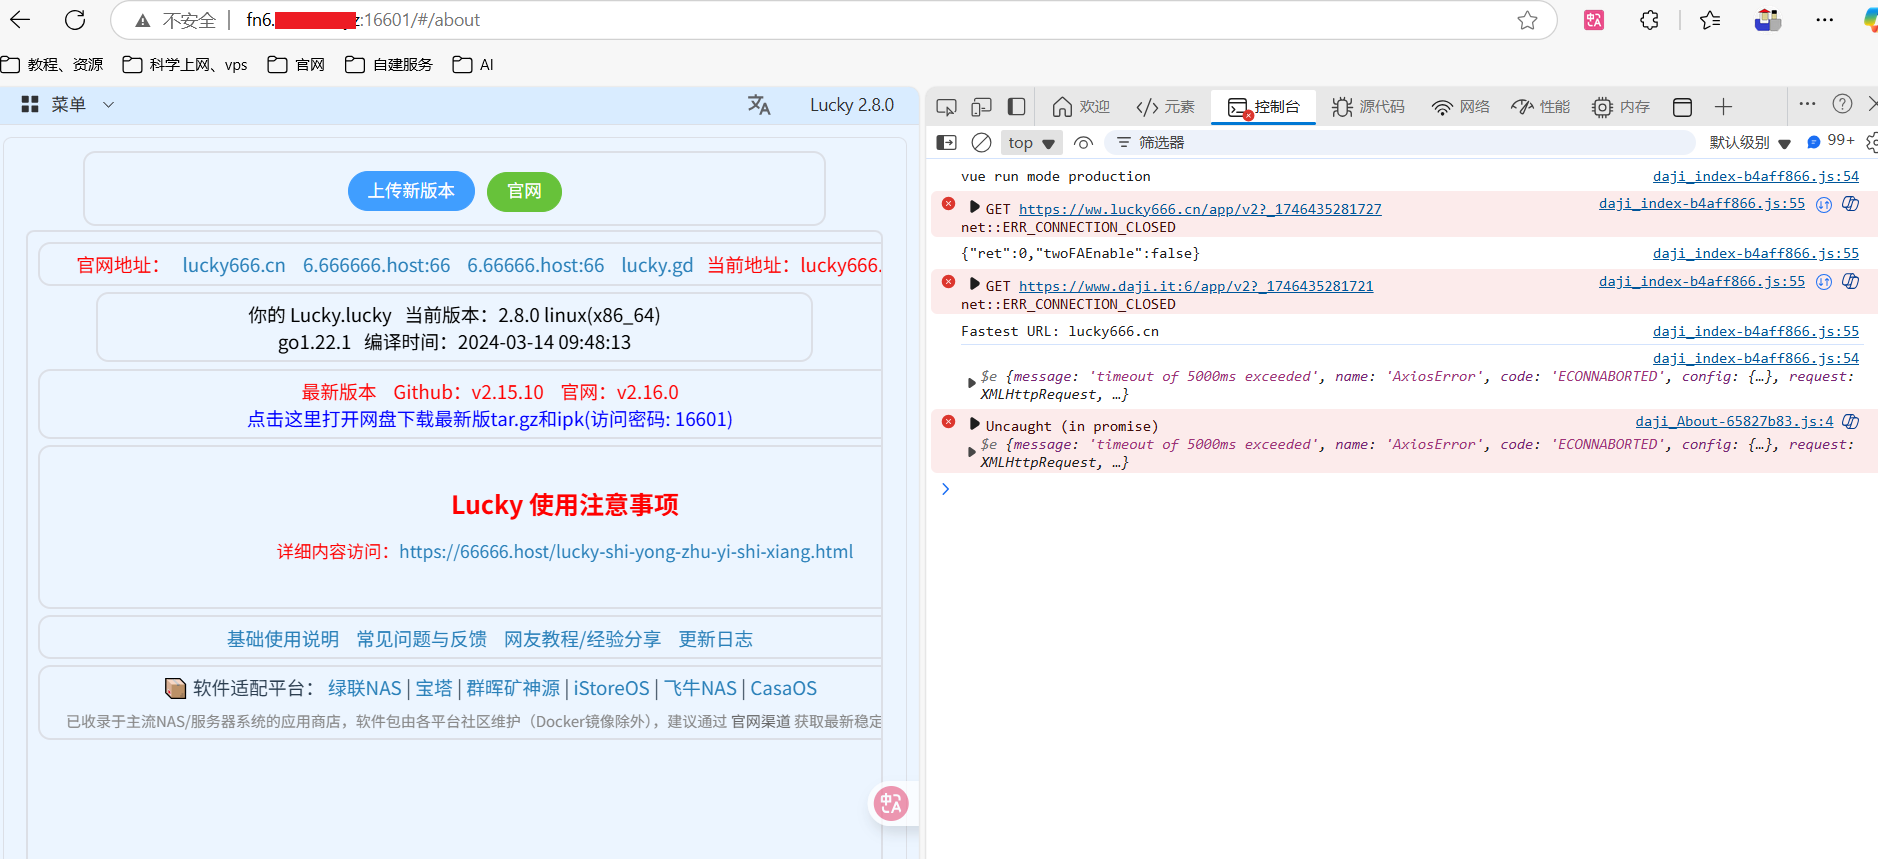Expand the GET www.daji.it error entry
The height and width of the screenshot is (859, 1878).
(974, 285)
